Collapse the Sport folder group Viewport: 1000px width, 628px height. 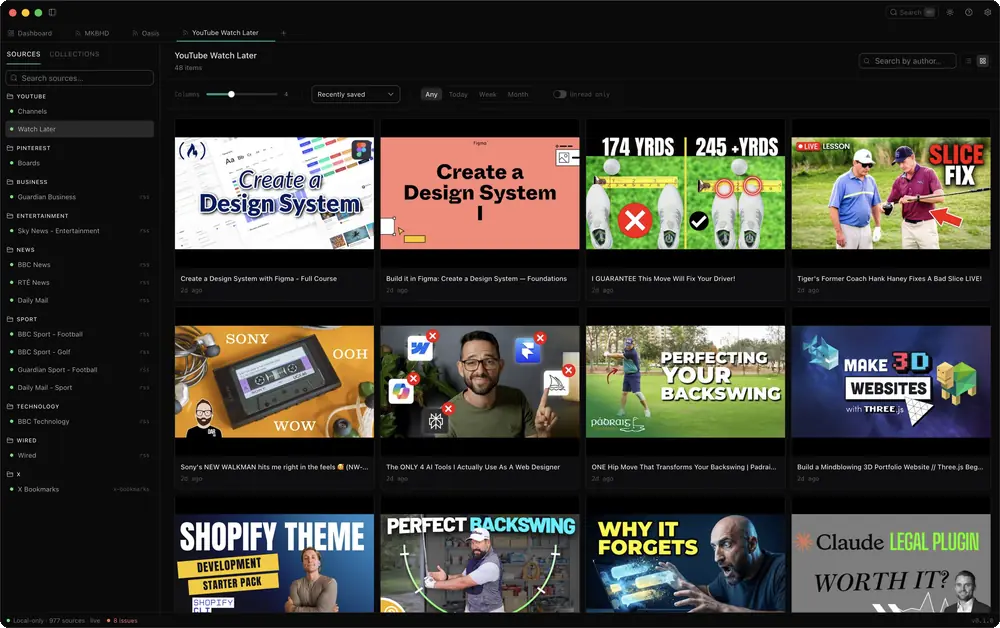pyautogui.click(x=22, y=319)
